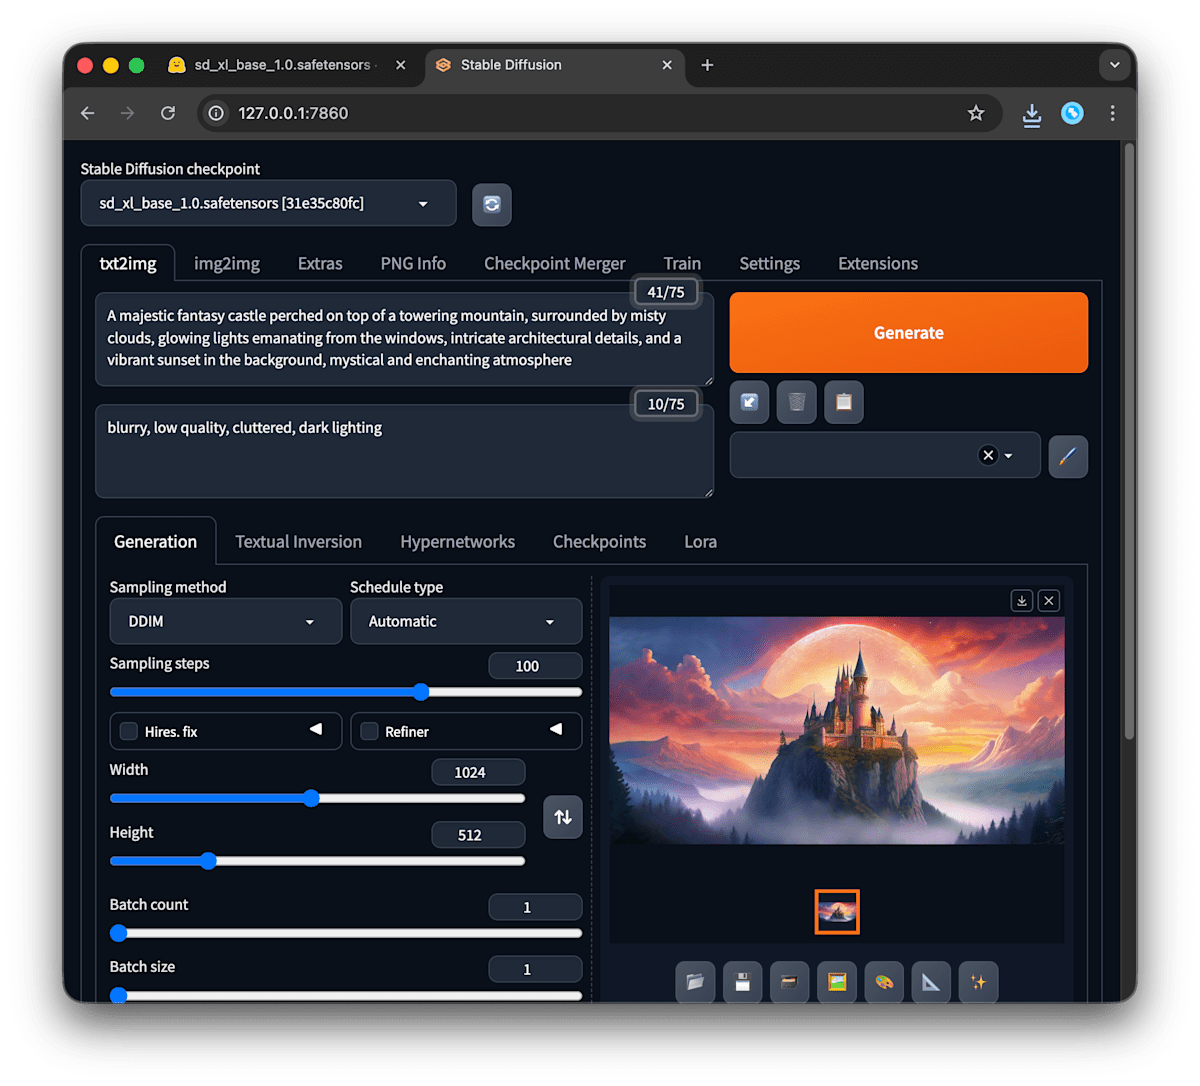Reload the page icon

click(168, 113)
